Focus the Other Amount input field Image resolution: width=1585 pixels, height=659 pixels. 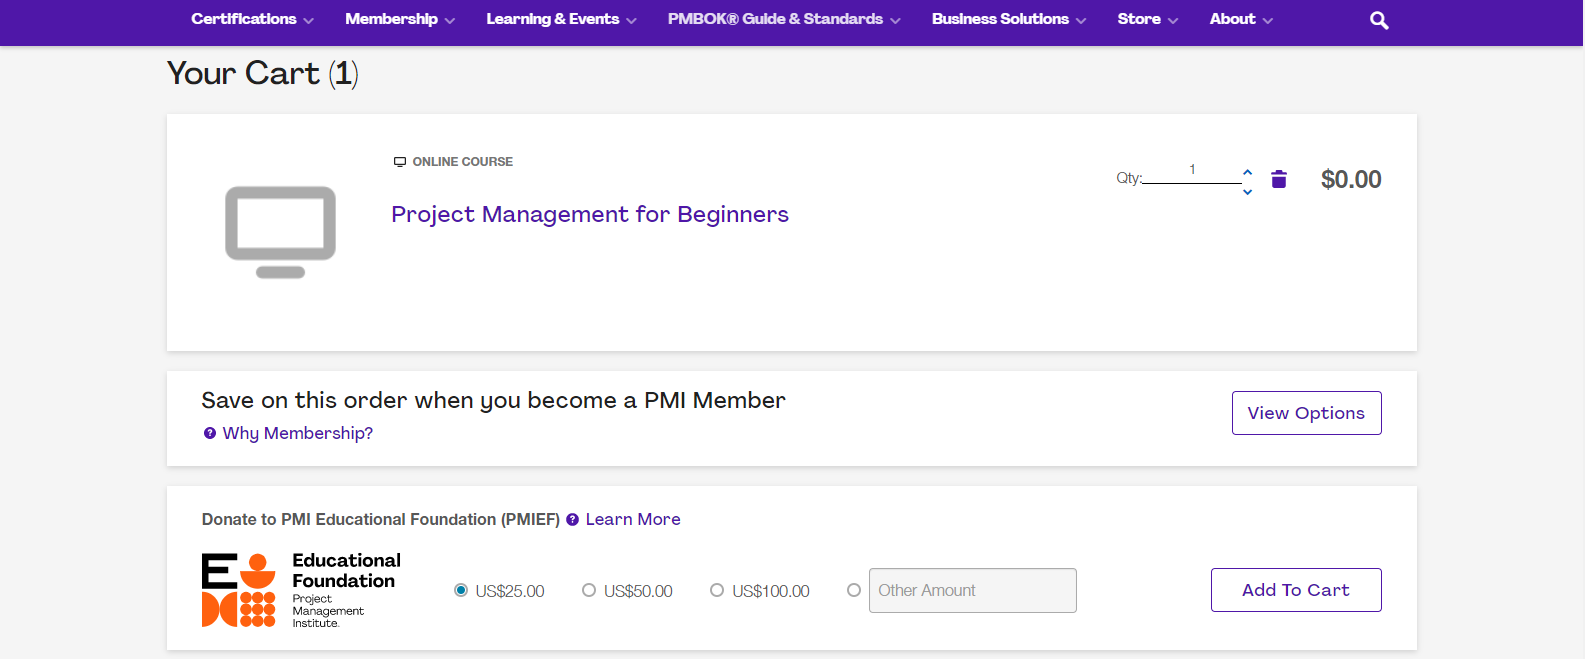[x=973, y=590]
